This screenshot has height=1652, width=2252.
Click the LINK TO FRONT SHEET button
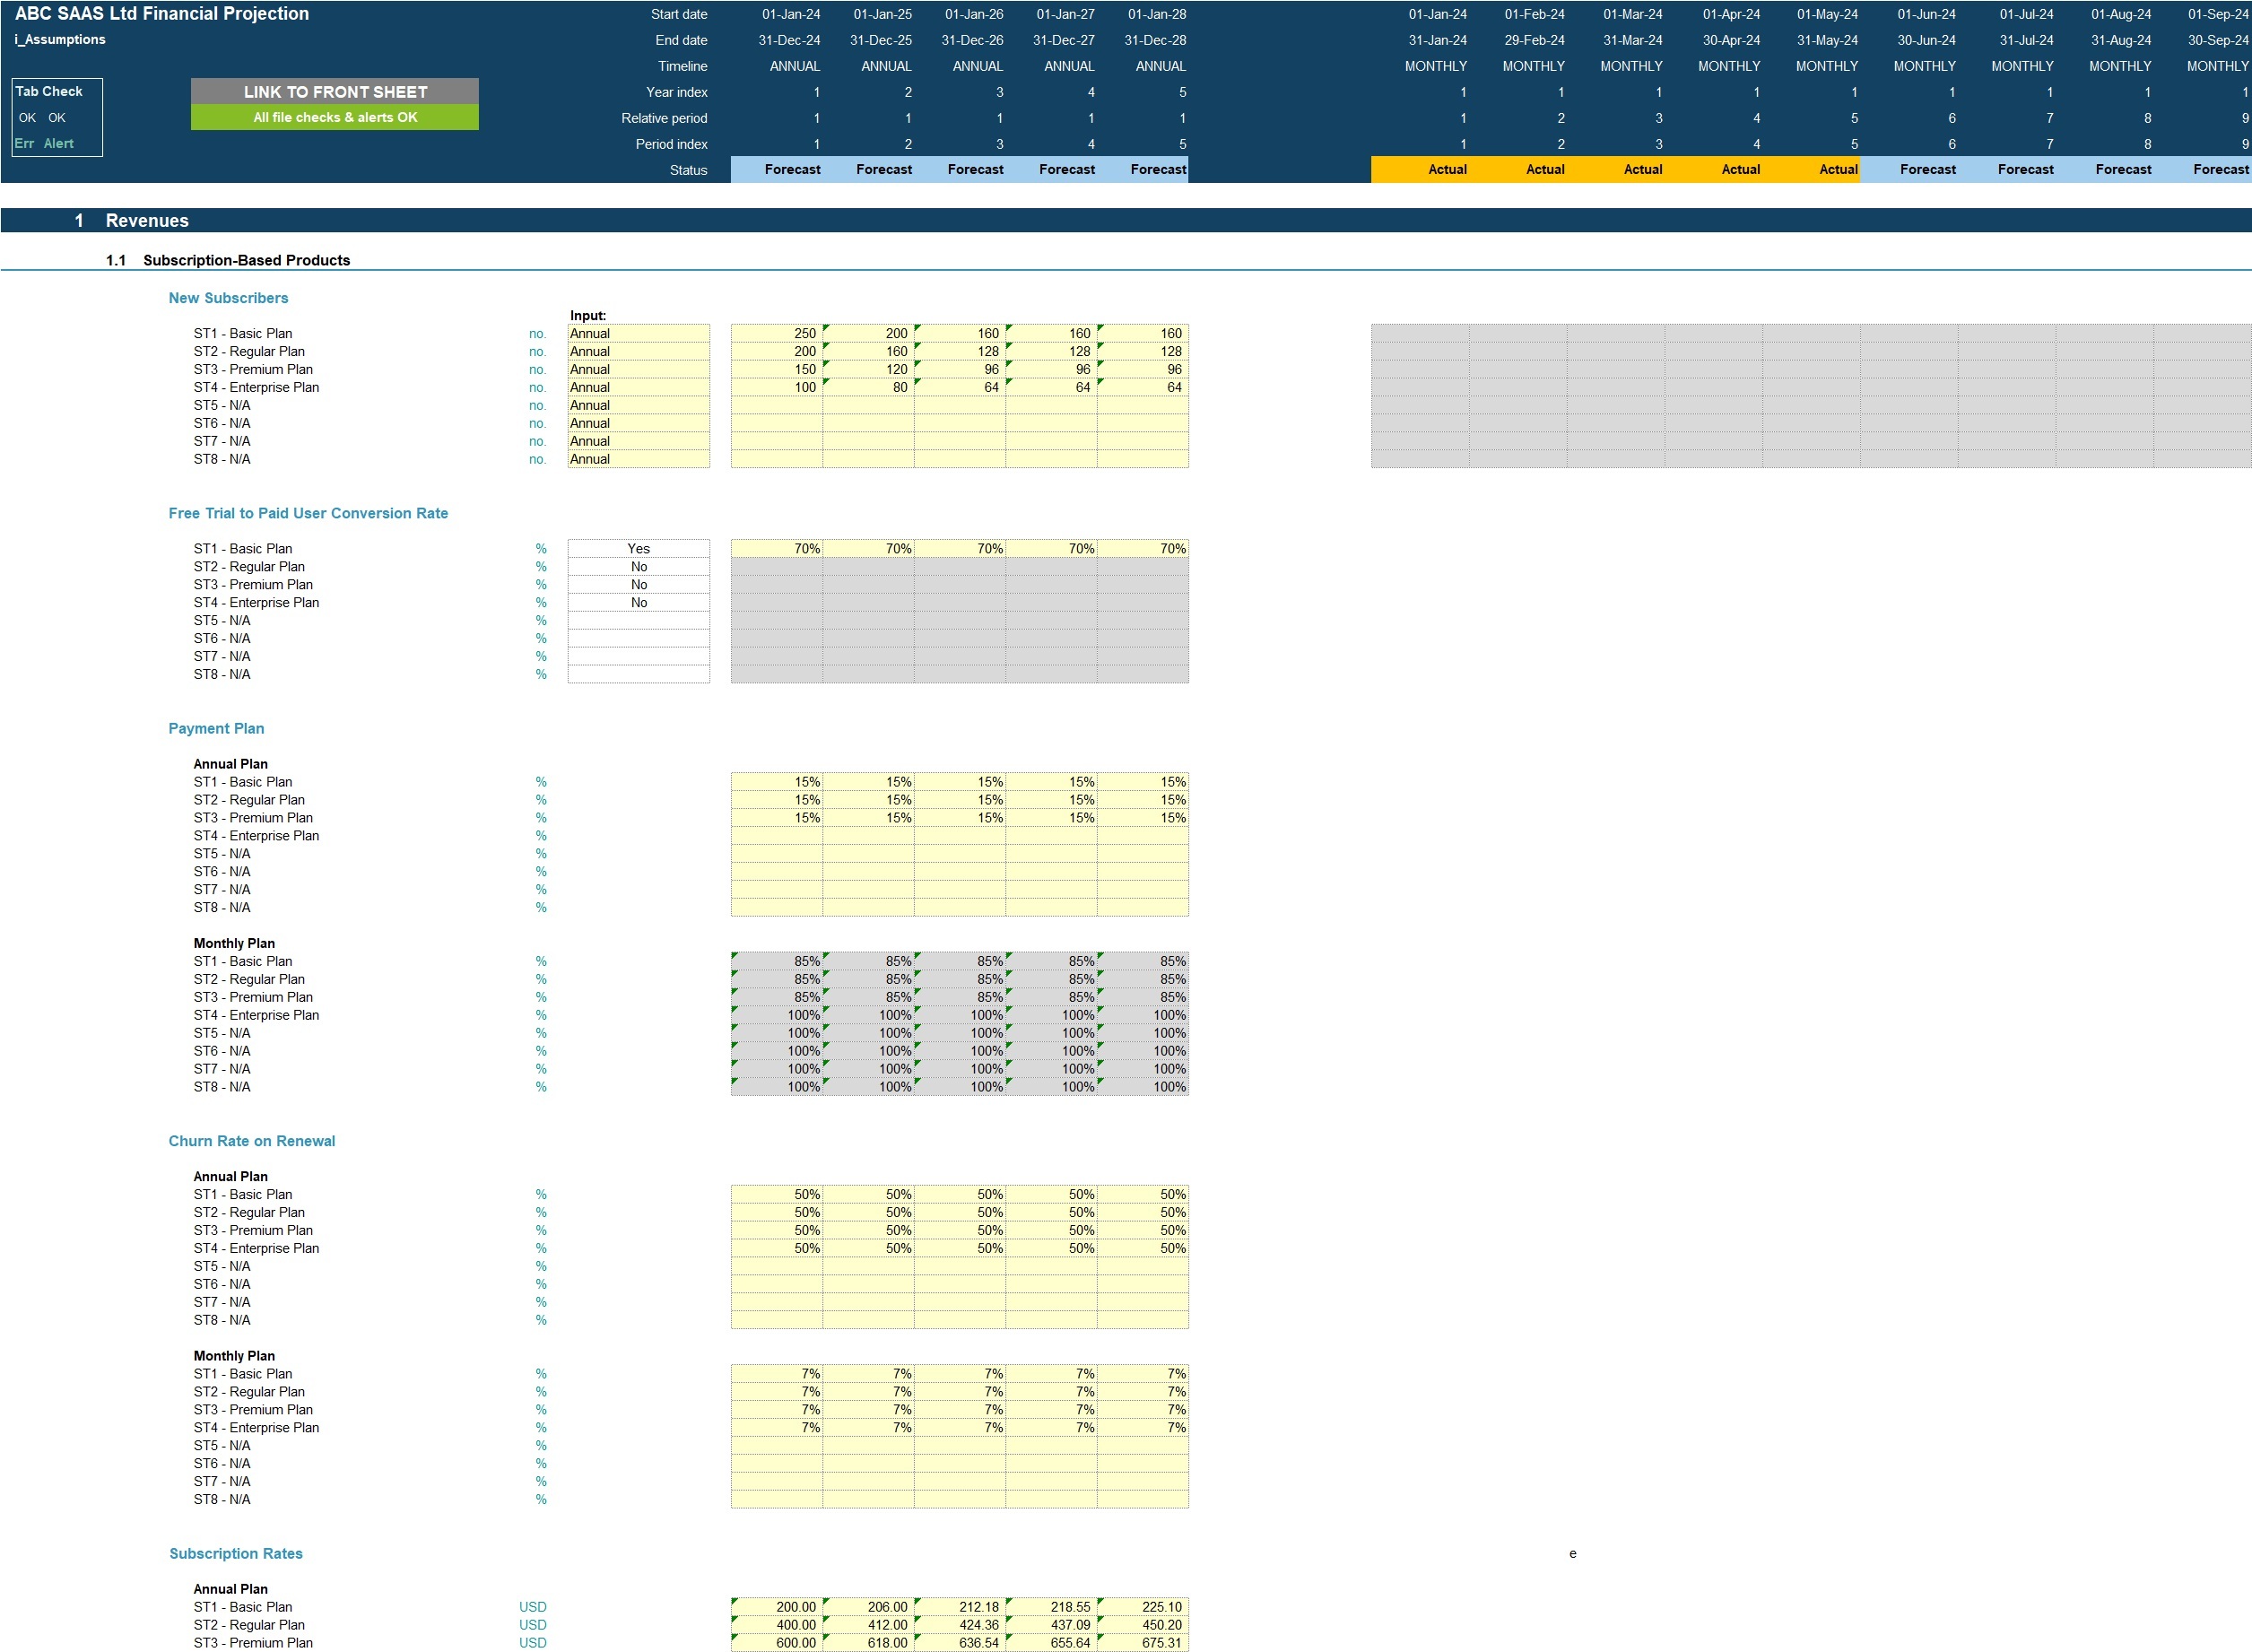(335, 91)
